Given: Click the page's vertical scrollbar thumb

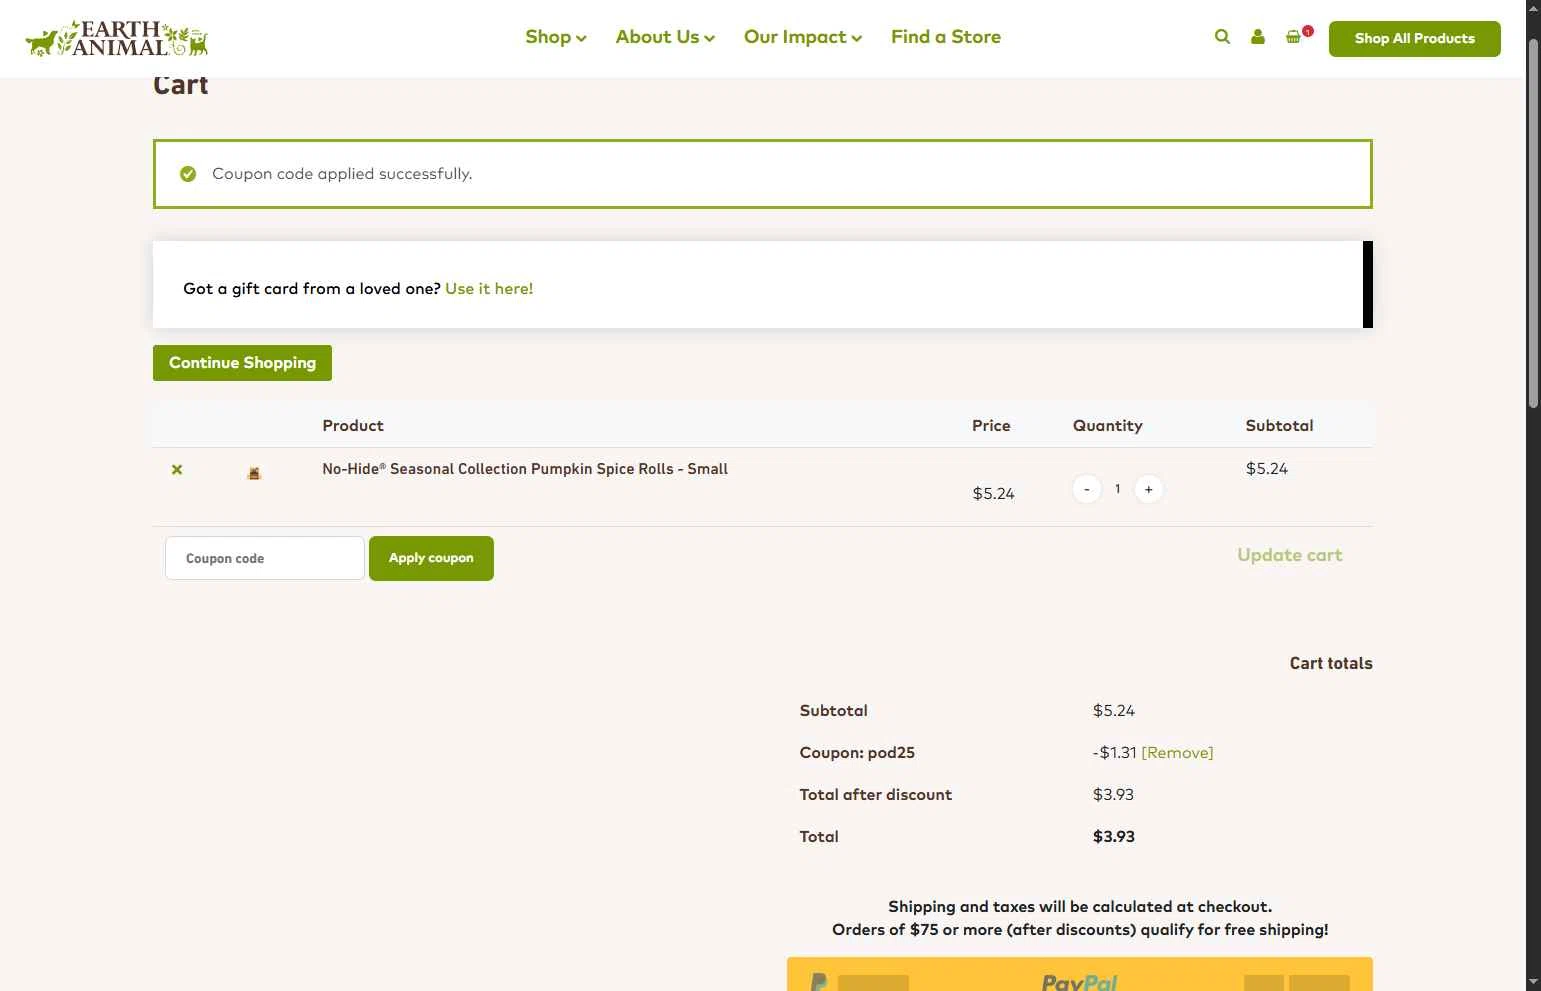Looking at the screenshot, I should click(x=1533, y=224).
